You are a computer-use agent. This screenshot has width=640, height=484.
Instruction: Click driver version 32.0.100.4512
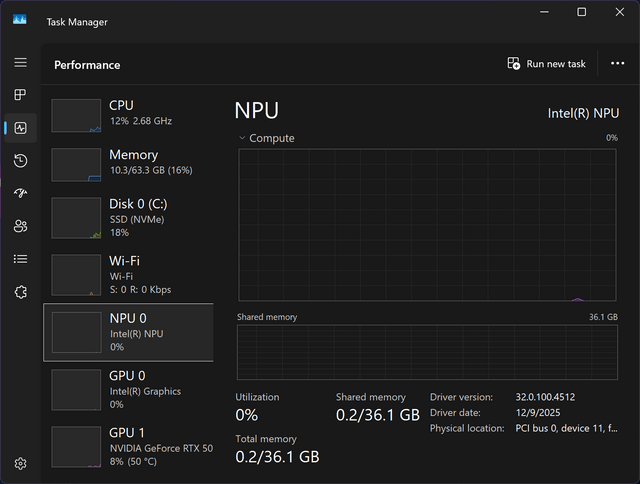(x=545, y=397)
